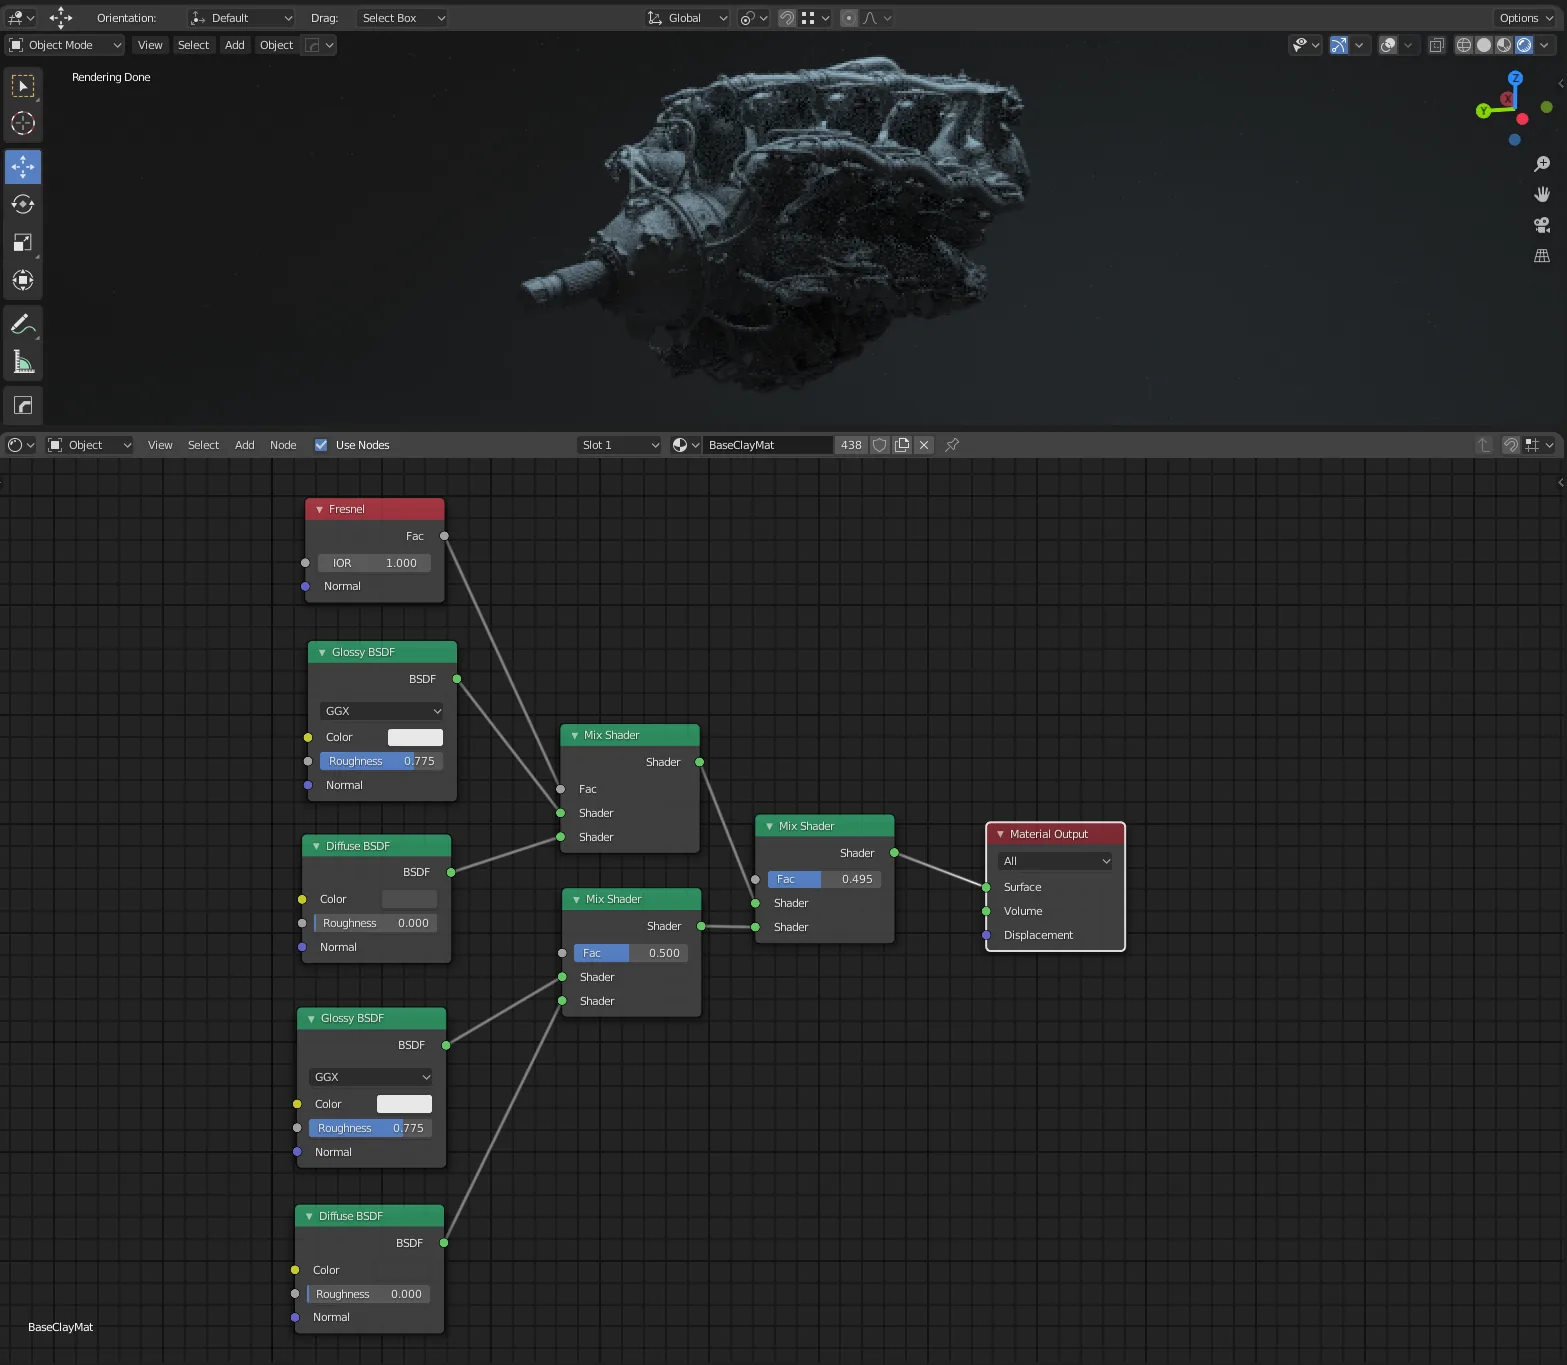Open the Options dropdown

[x=1525, y=18]
